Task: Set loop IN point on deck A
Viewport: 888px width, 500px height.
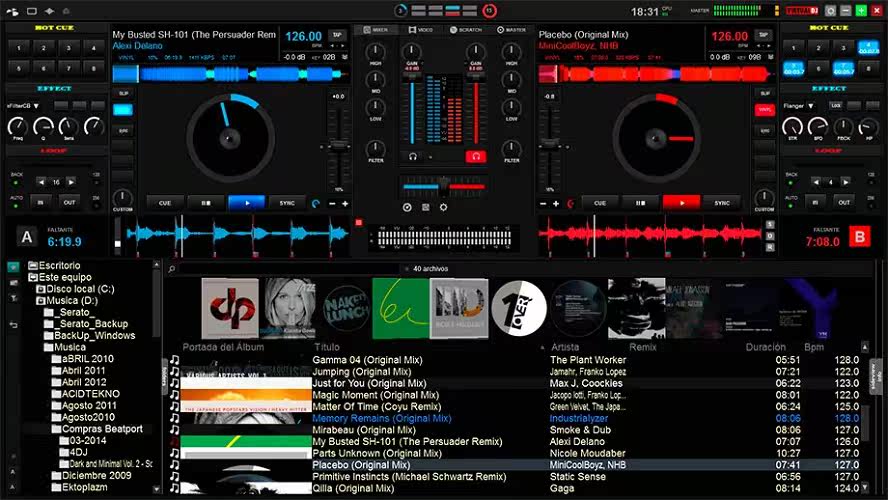Action: point(41,202)
